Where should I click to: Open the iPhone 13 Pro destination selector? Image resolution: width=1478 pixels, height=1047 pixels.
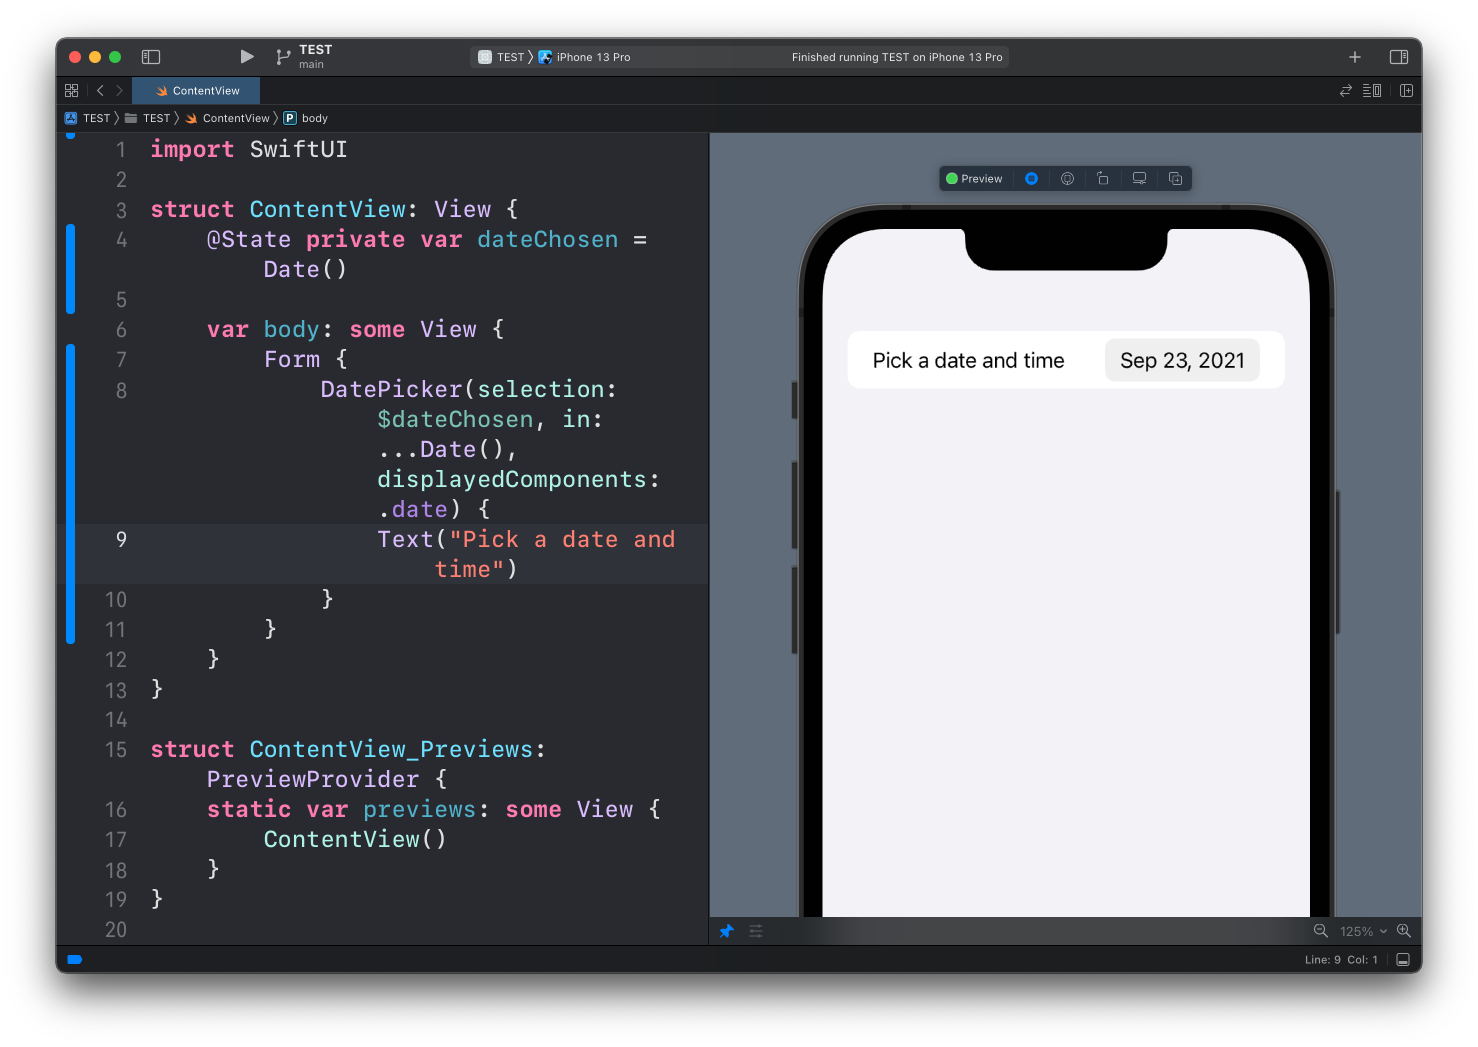tap(593, 57)
